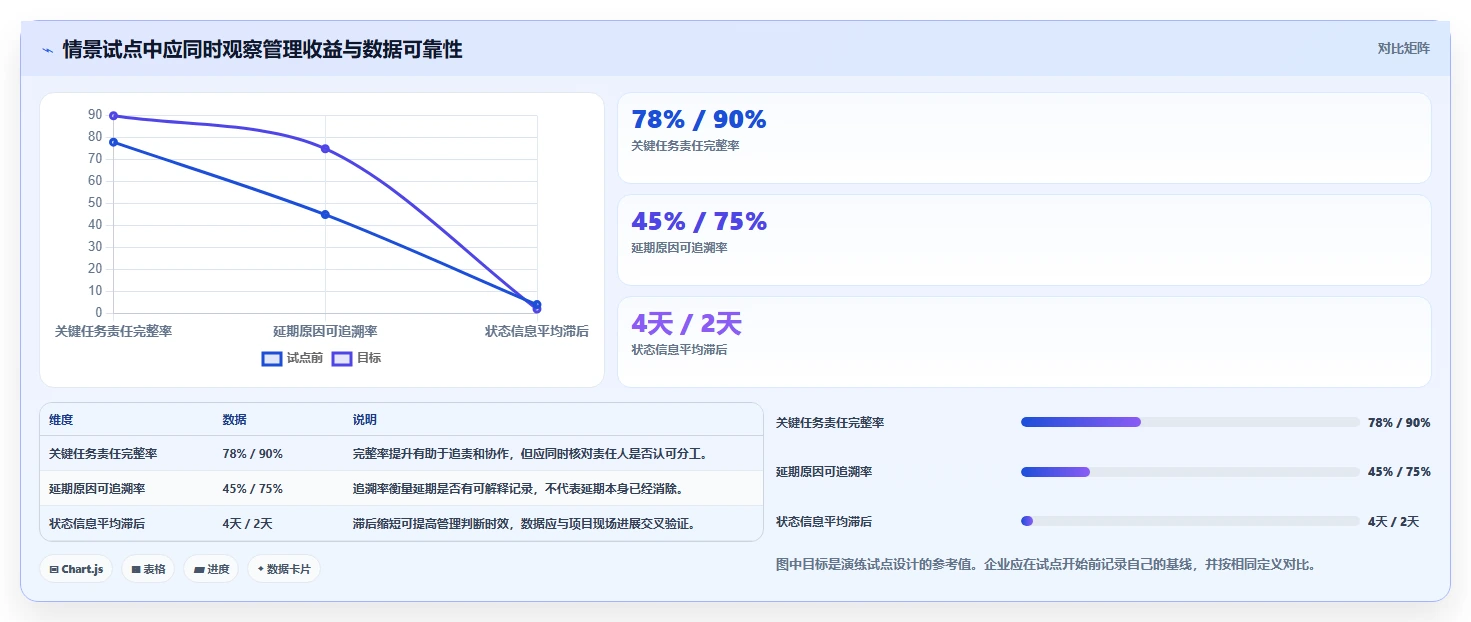This screenshot has width=1471, height=622.
Task: Click table data cell 4天 / 2天
Action: pyautogui.click(x=247, y=523)
